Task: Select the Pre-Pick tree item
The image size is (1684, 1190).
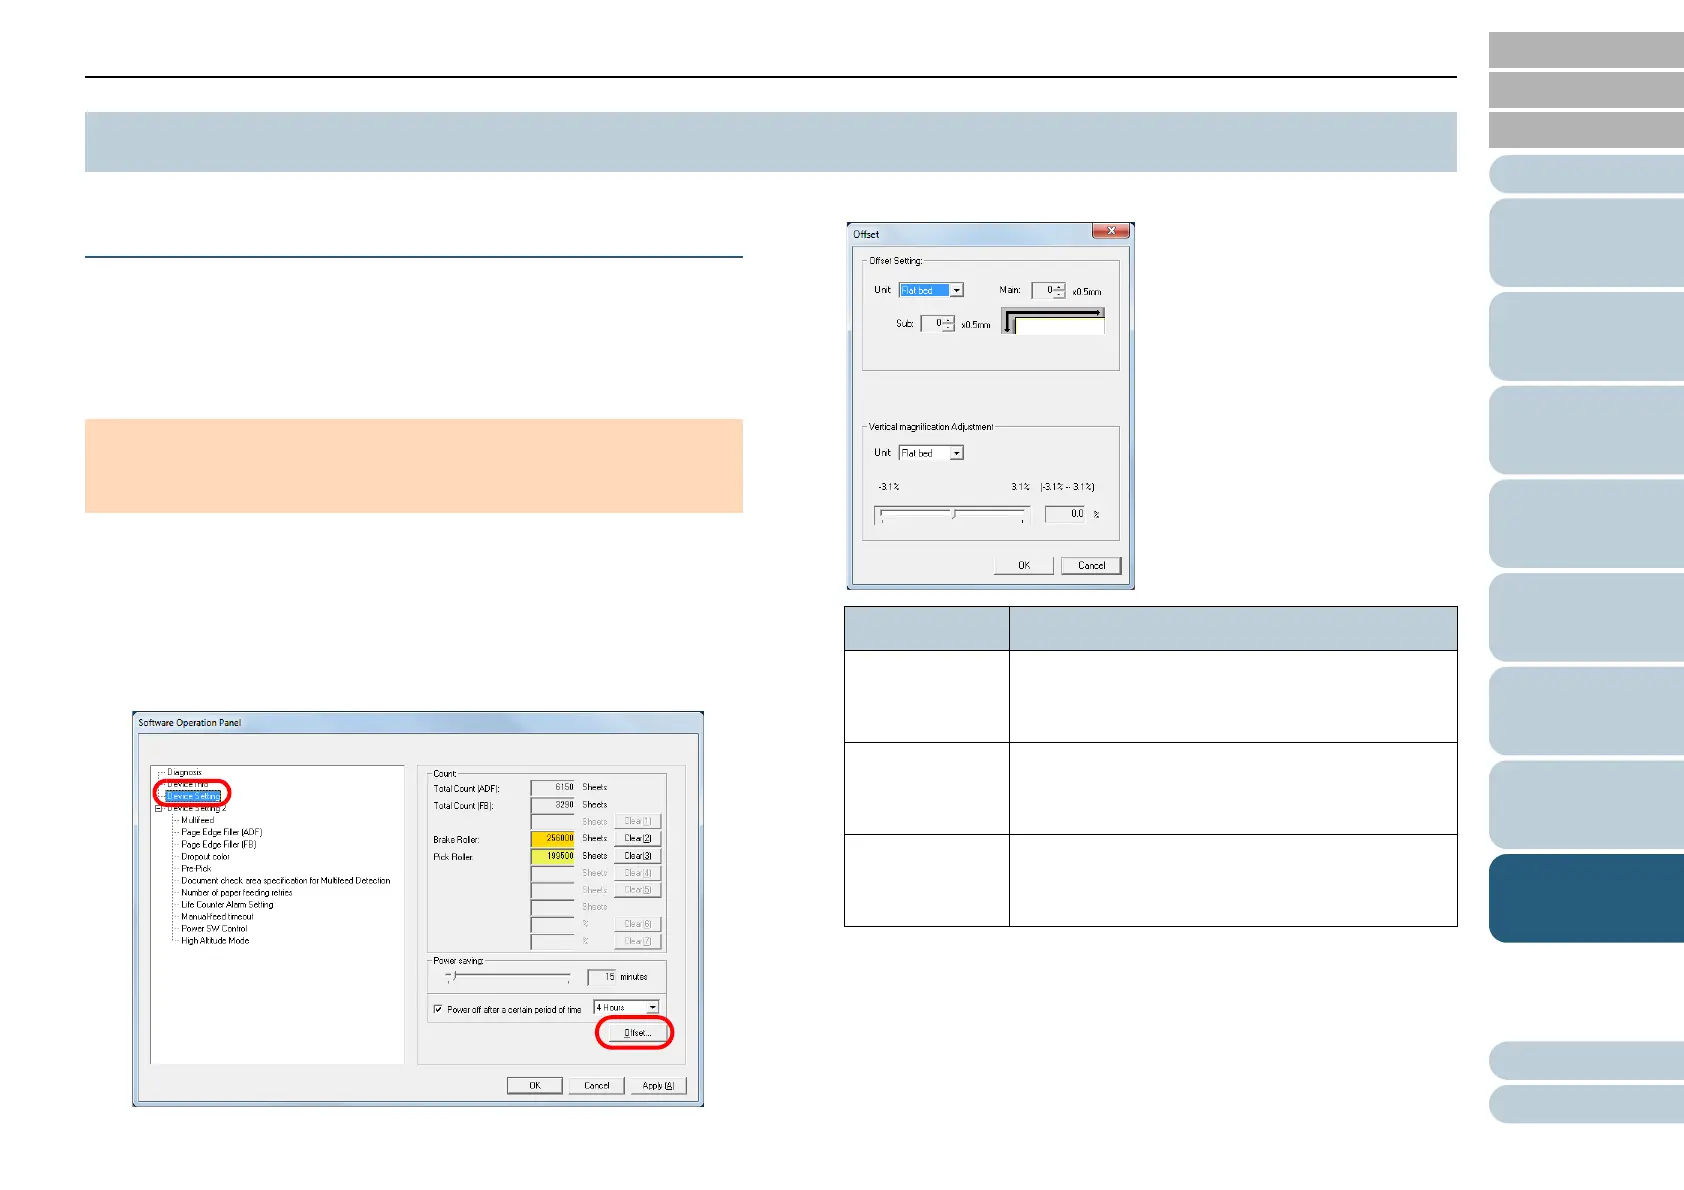Action: coord(196,868)
